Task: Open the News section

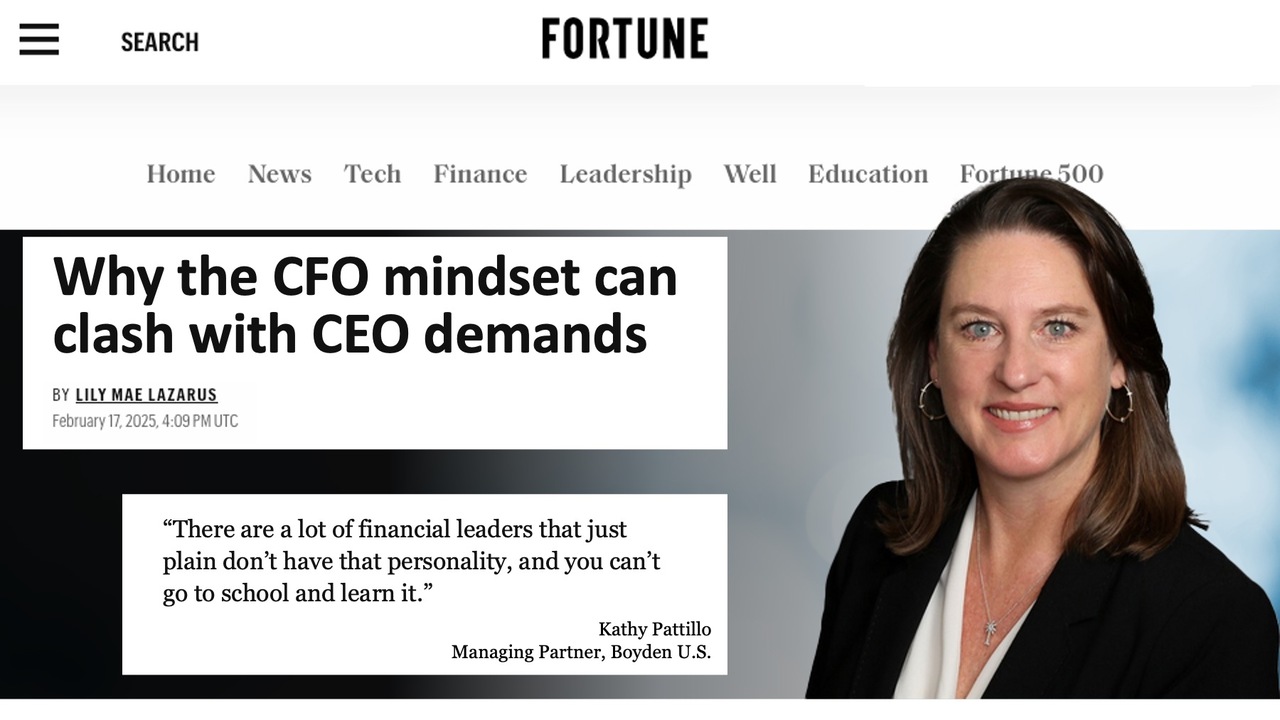Action: coord(280,174)
